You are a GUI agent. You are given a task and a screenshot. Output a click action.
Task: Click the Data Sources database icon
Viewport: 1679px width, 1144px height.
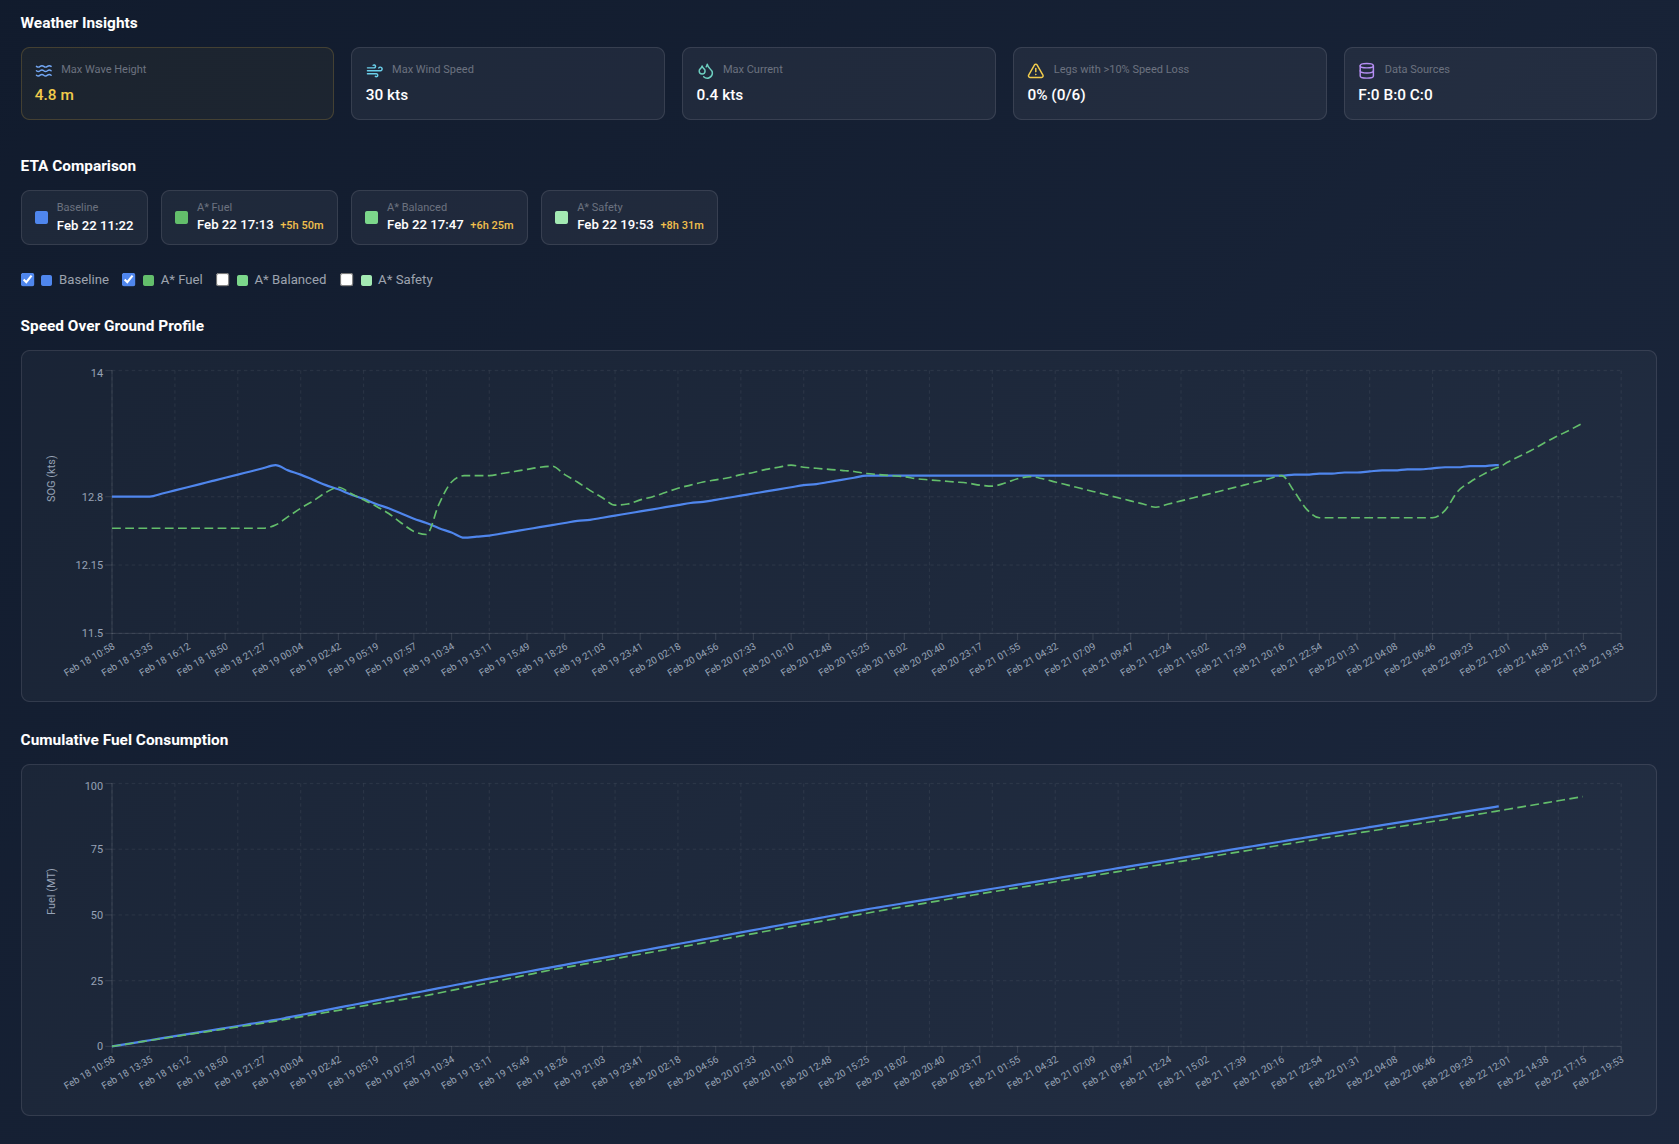1367,70
